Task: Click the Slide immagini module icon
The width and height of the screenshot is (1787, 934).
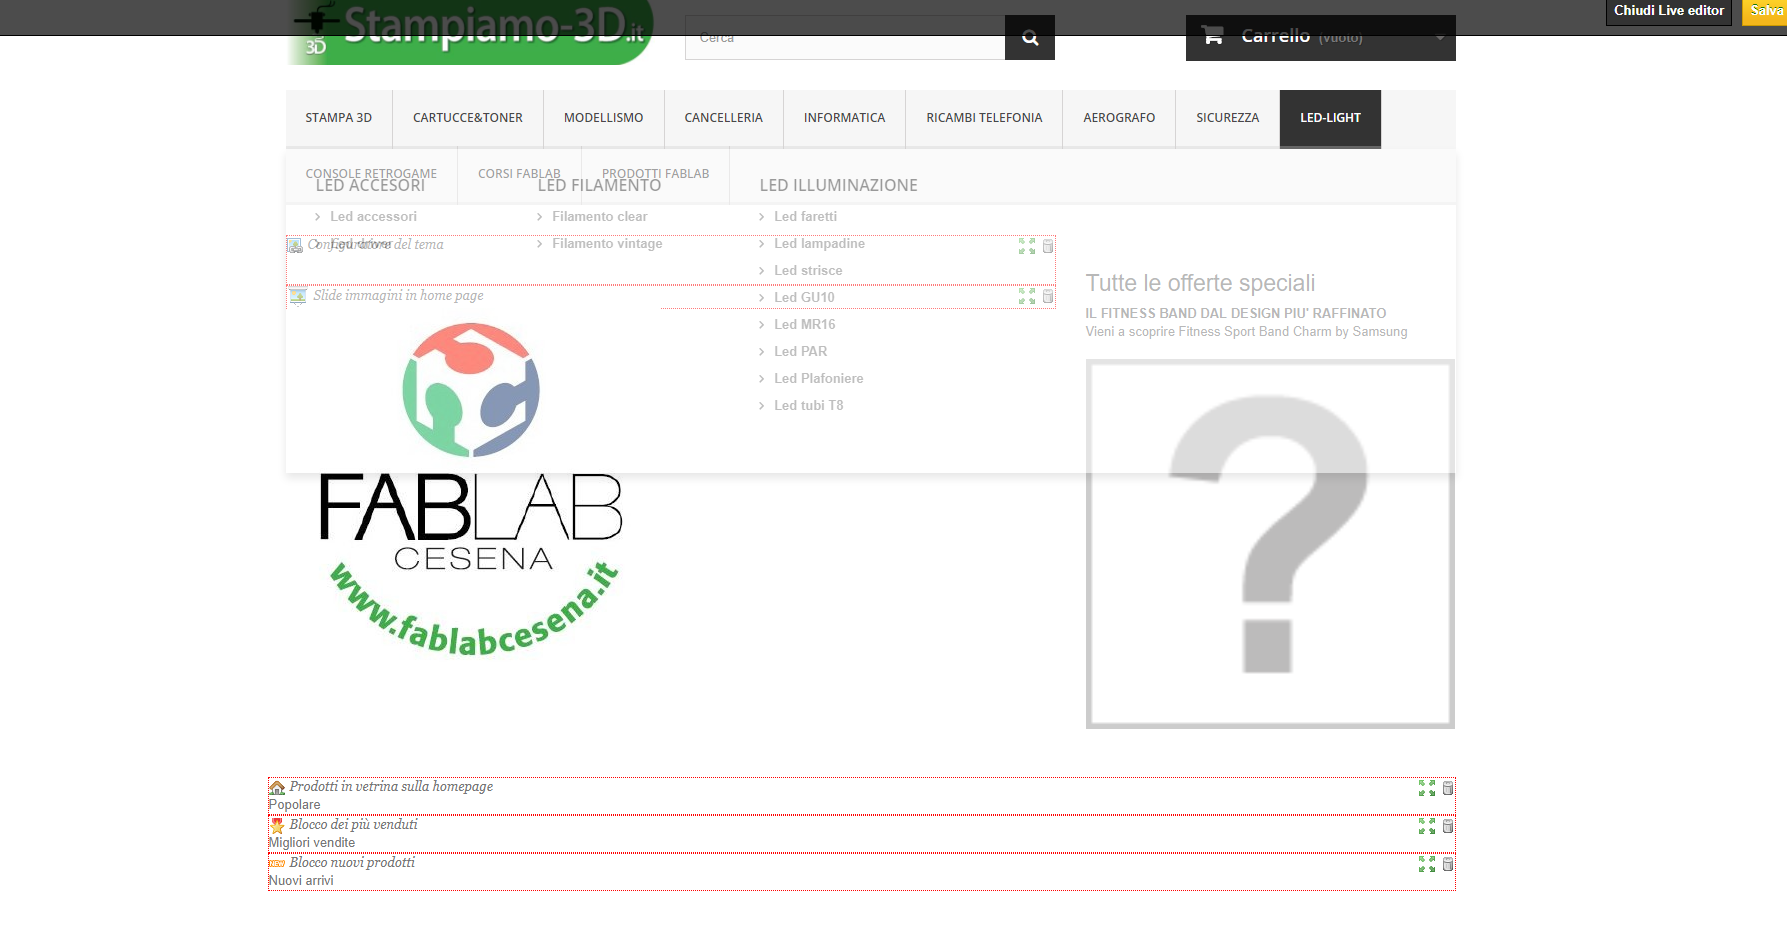Action: click(298, 296)
